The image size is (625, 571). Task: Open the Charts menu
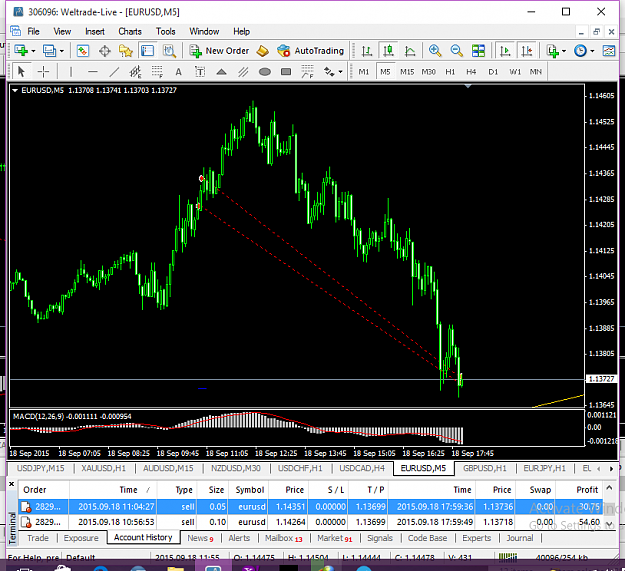130,31
